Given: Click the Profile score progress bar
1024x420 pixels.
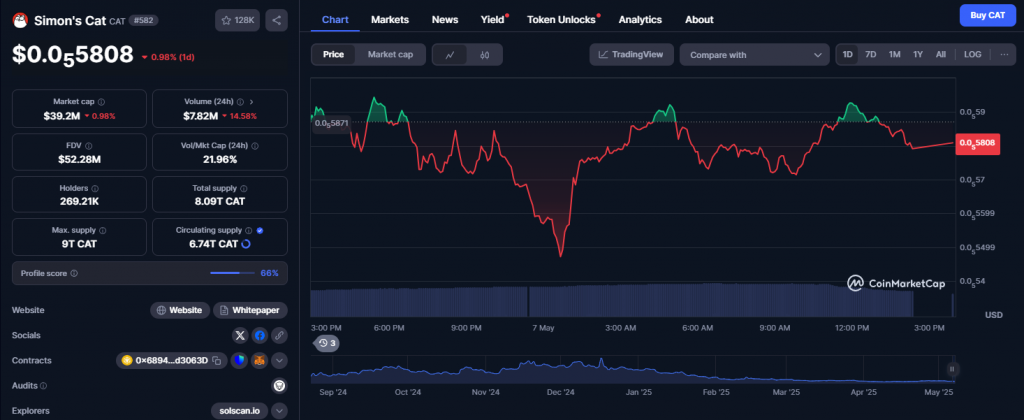Looking at the screenshot, I should pyautogui.click(x=232, y=273).
